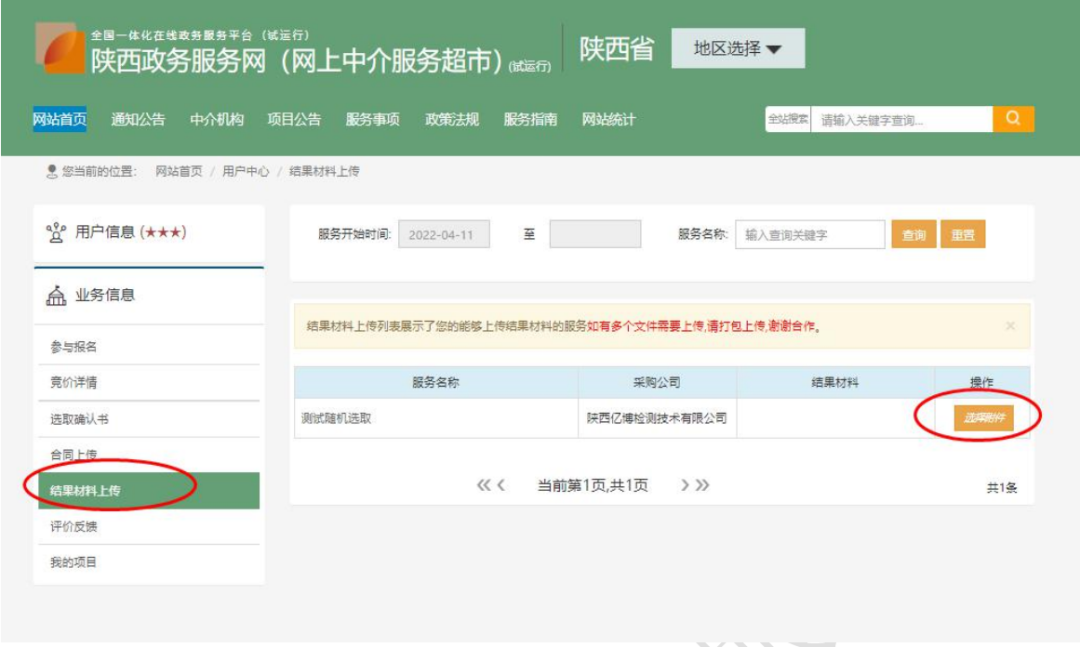This screenshot has height=647, width=1080.
Task: Select 选取确认书 in the sidebar
Action: tap(149, 419)
